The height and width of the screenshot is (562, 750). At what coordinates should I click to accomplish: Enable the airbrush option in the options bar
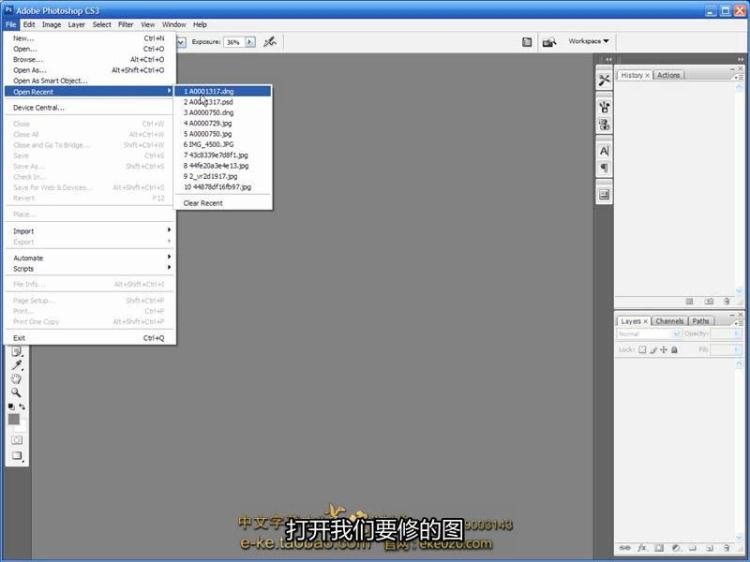tap(270, 42)
